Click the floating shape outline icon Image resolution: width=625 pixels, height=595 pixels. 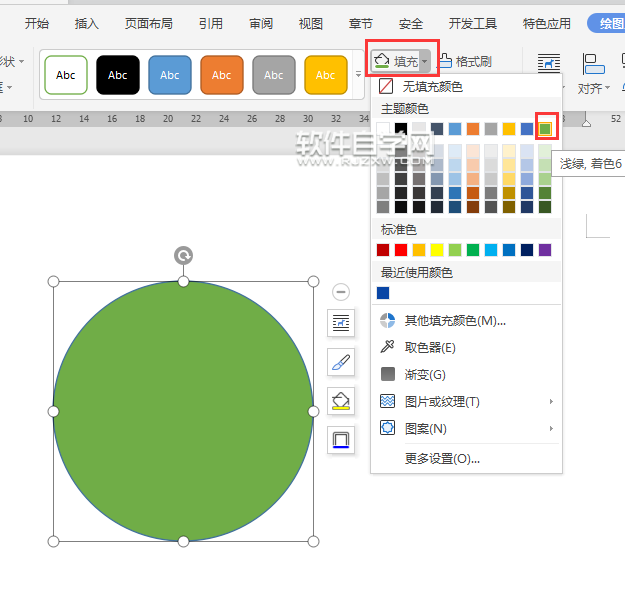pyautogui.click(x=341, y=439)
